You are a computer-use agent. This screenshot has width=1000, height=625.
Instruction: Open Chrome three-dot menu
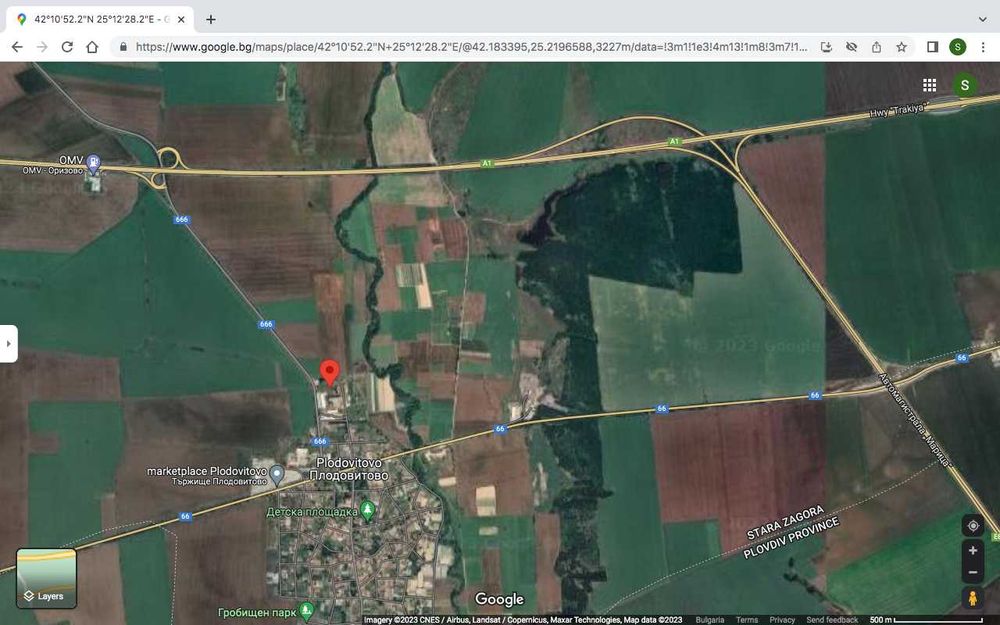coord(983,47)
